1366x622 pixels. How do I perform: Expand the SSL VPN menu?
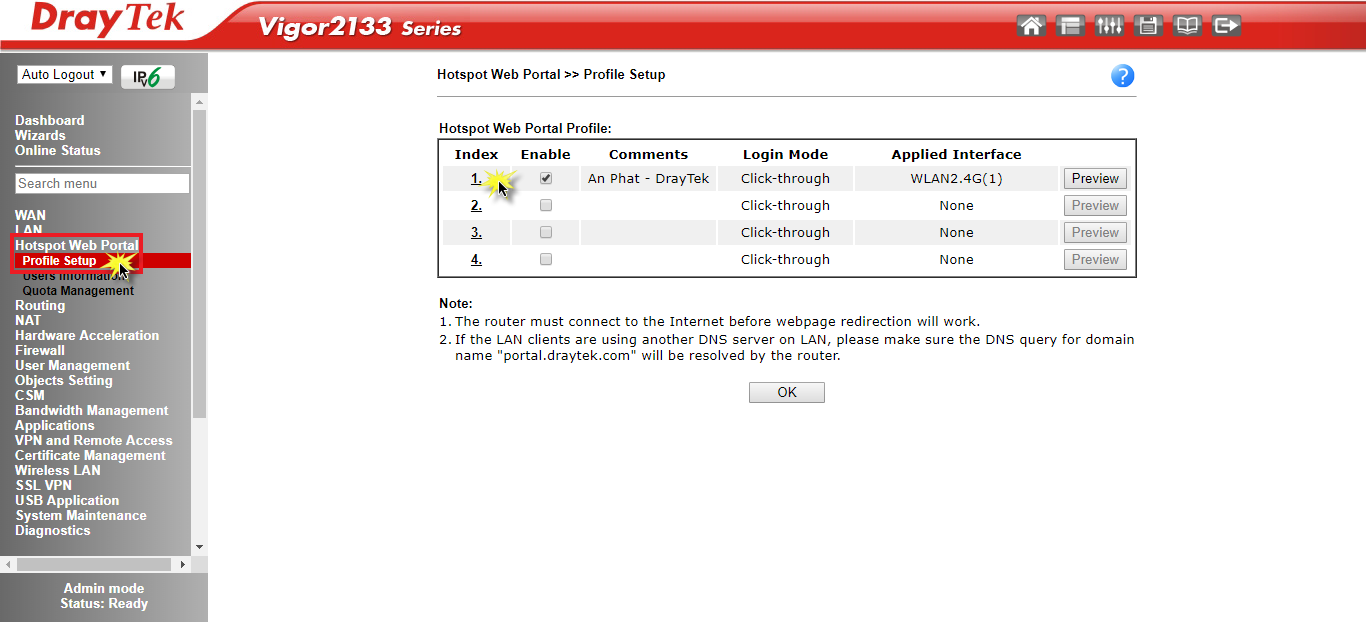(x=43, y=485)
